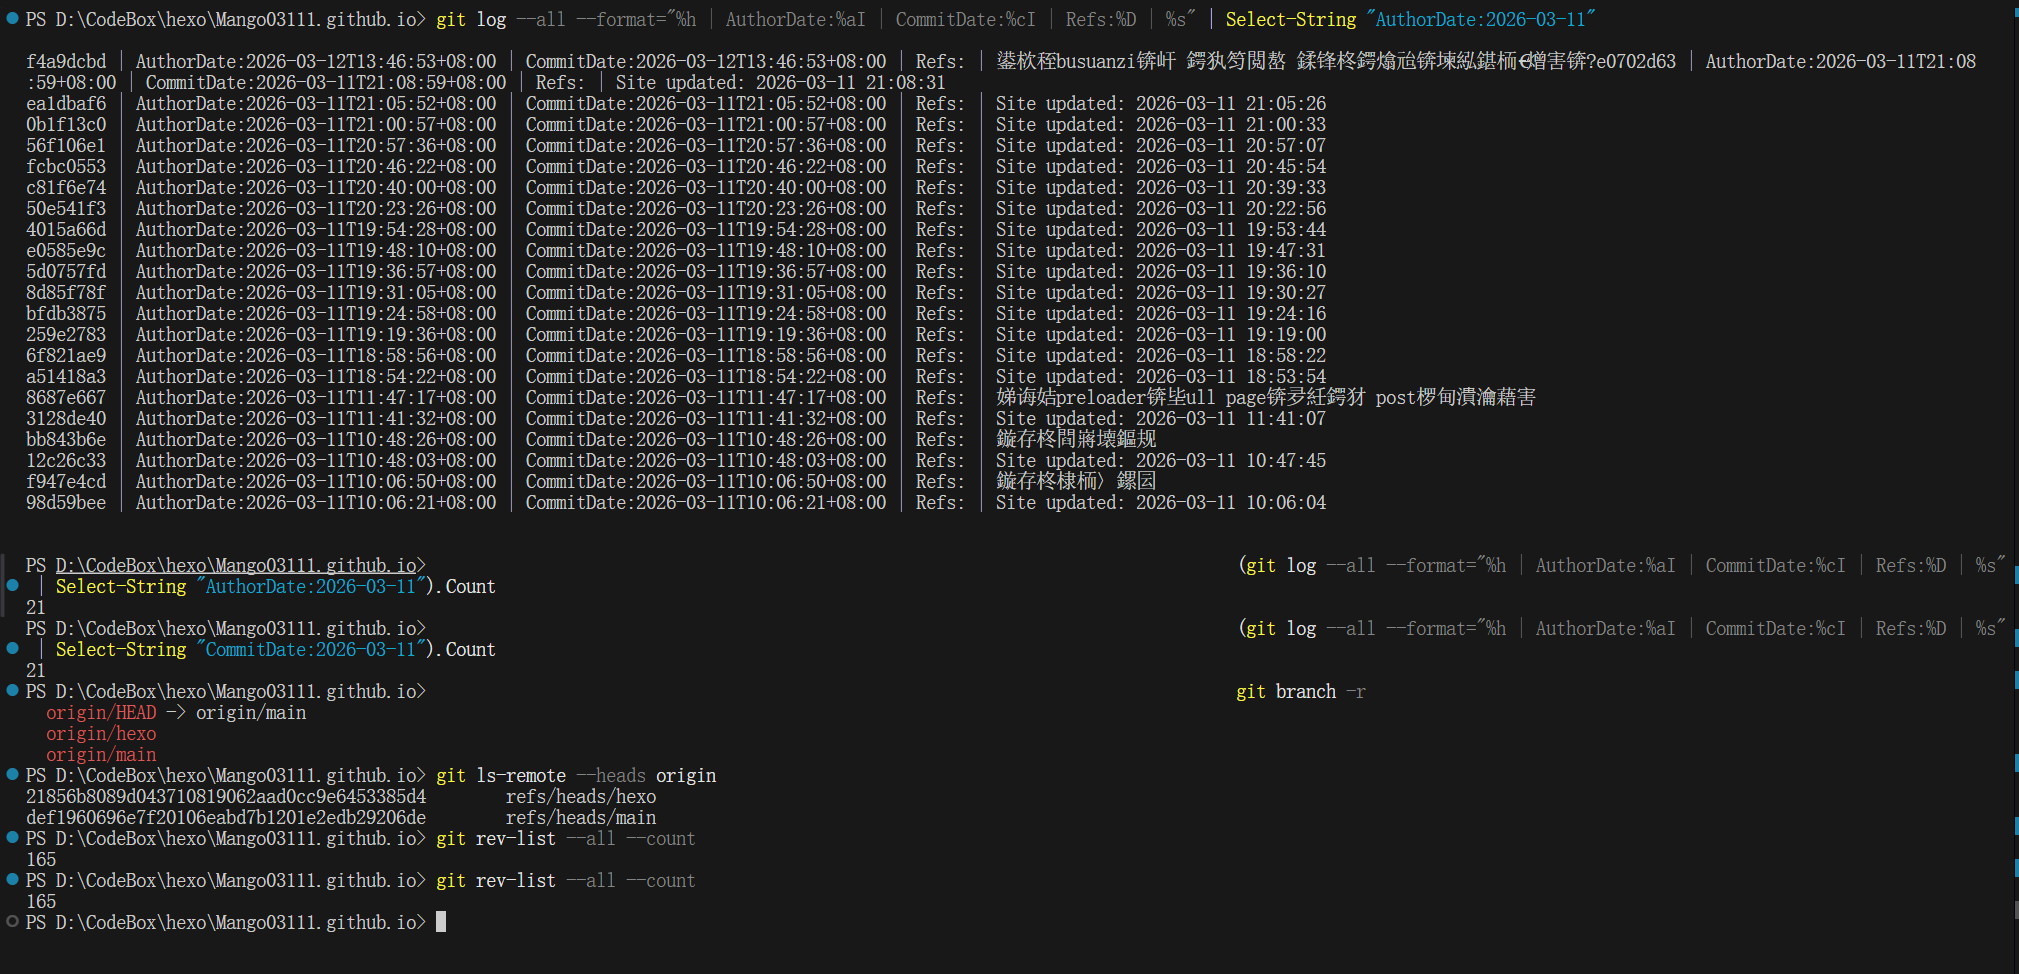The width and height of the screenshot is (2019, 974).
Task: Click the command marker dot beside git branch -r
Action: point(12,691)
